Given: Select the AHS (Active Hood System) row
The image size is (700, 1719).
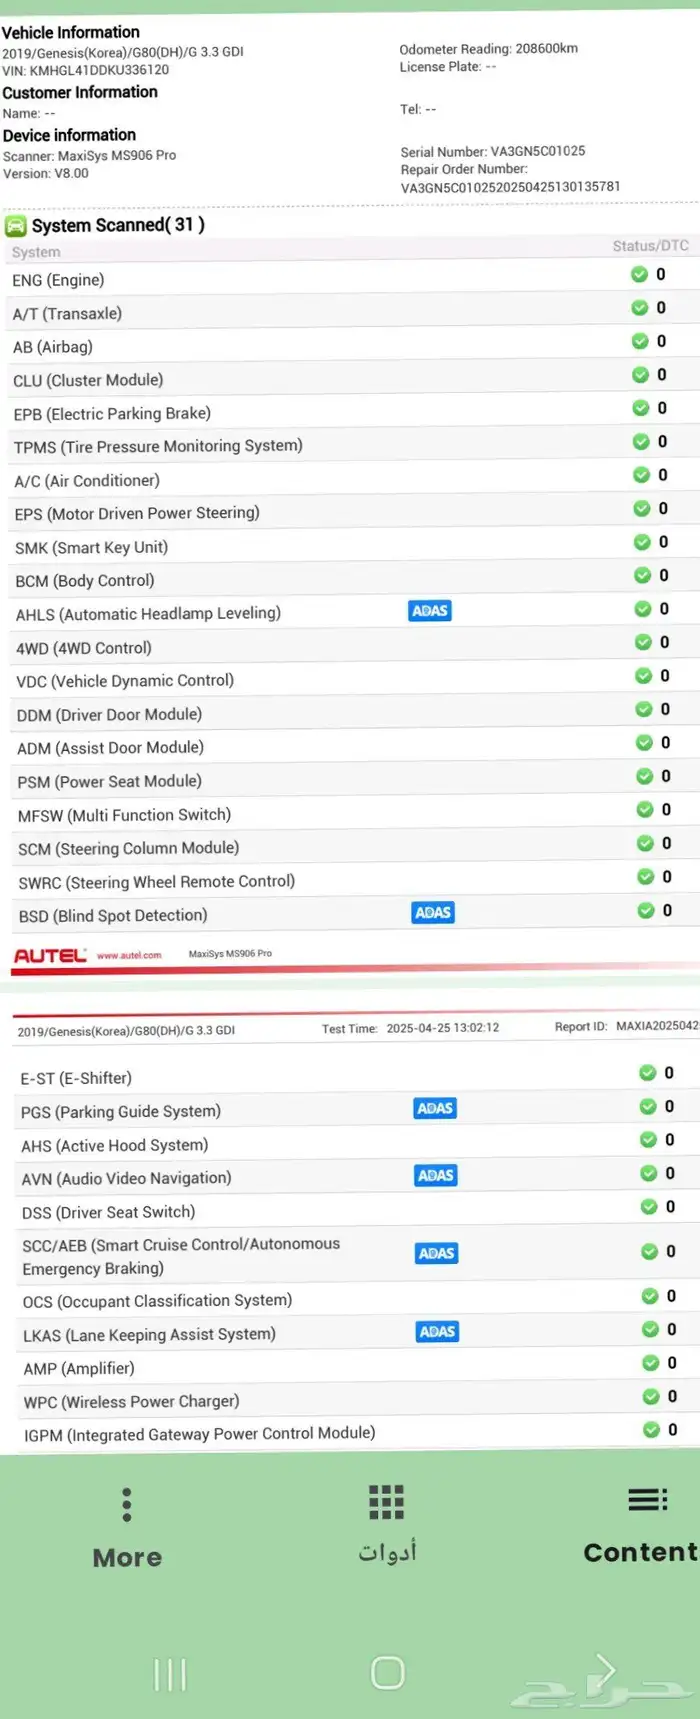Looking at the screenshot, I should (x=355, y=1143).
